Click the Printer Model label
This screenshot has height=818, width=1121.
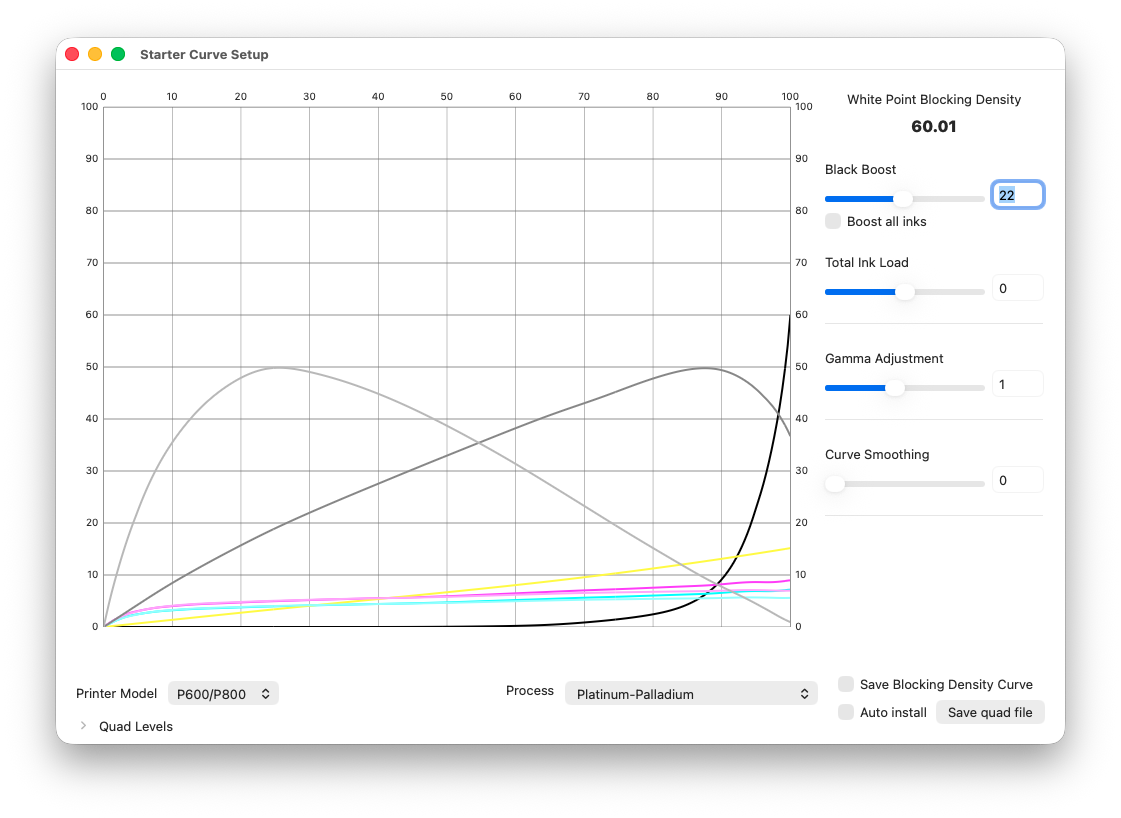pos(117,694)
